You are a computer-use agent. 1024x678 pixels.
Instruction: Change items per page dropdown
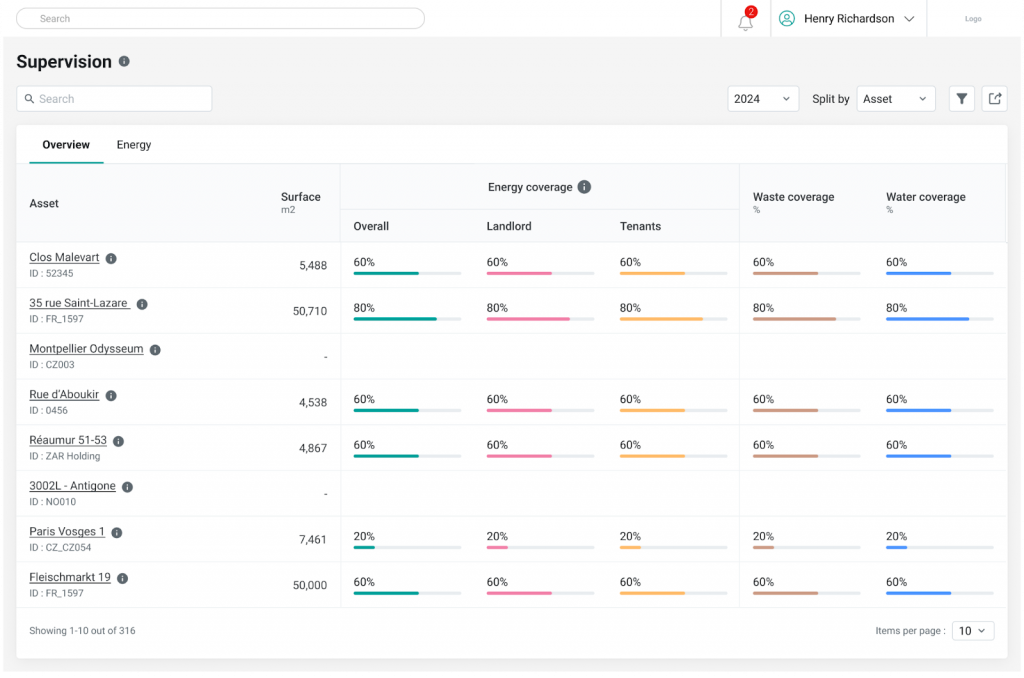(x=973, y=631)
